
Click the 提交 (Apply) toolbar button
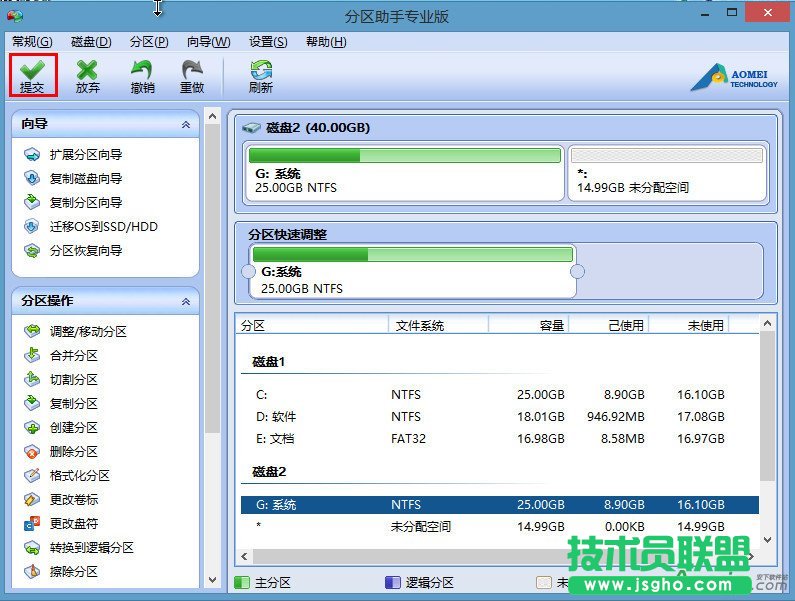click(32, 75)
